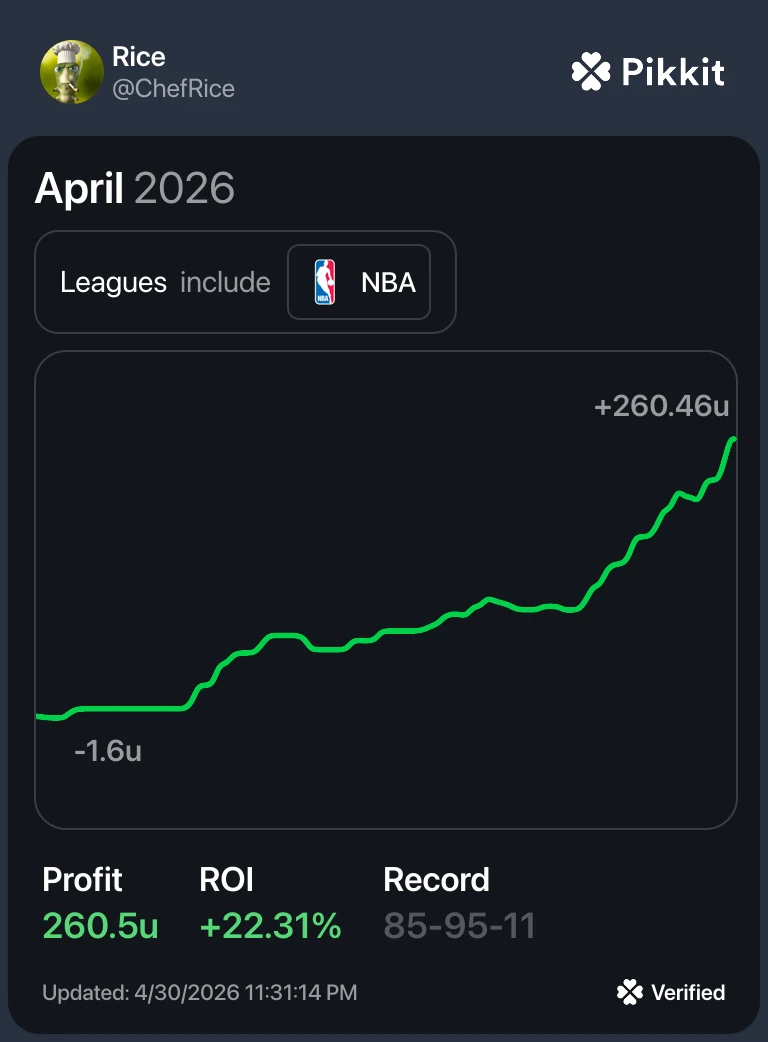Click the Updated timestamp text

point(200,993)
